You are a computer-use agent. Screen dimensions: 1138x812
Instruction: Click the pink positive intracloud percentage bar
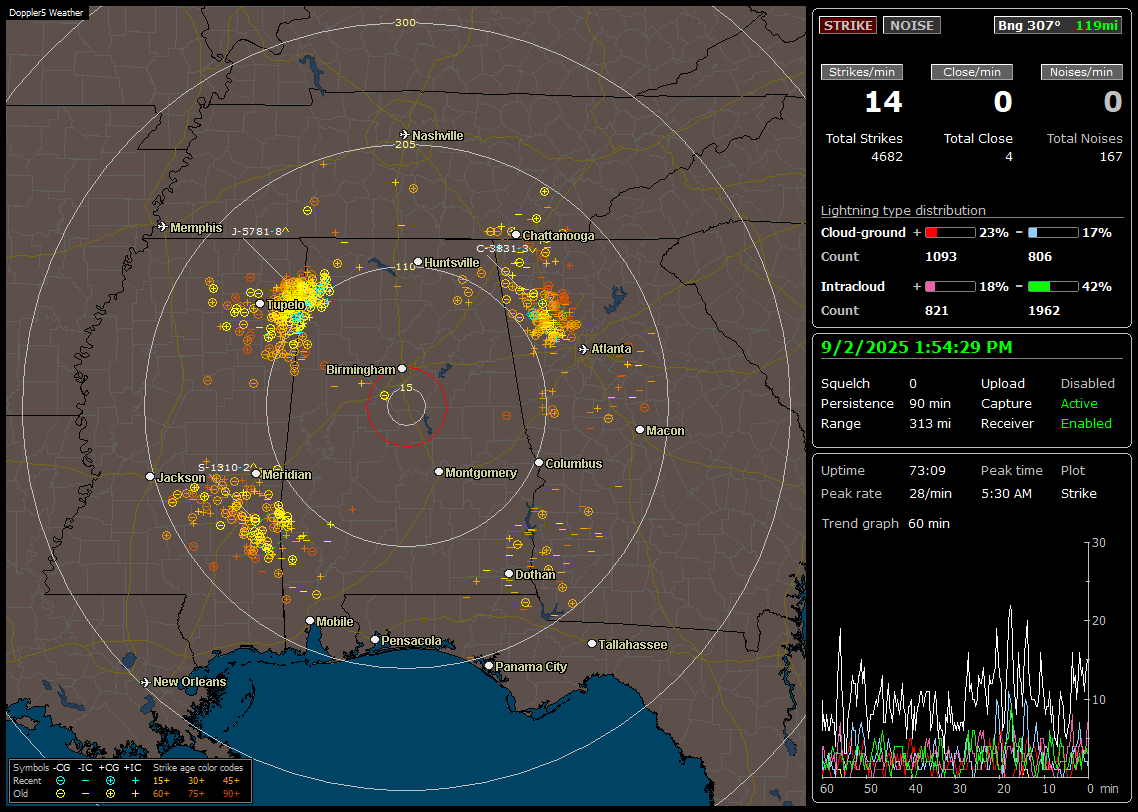[x=950, y=287]
